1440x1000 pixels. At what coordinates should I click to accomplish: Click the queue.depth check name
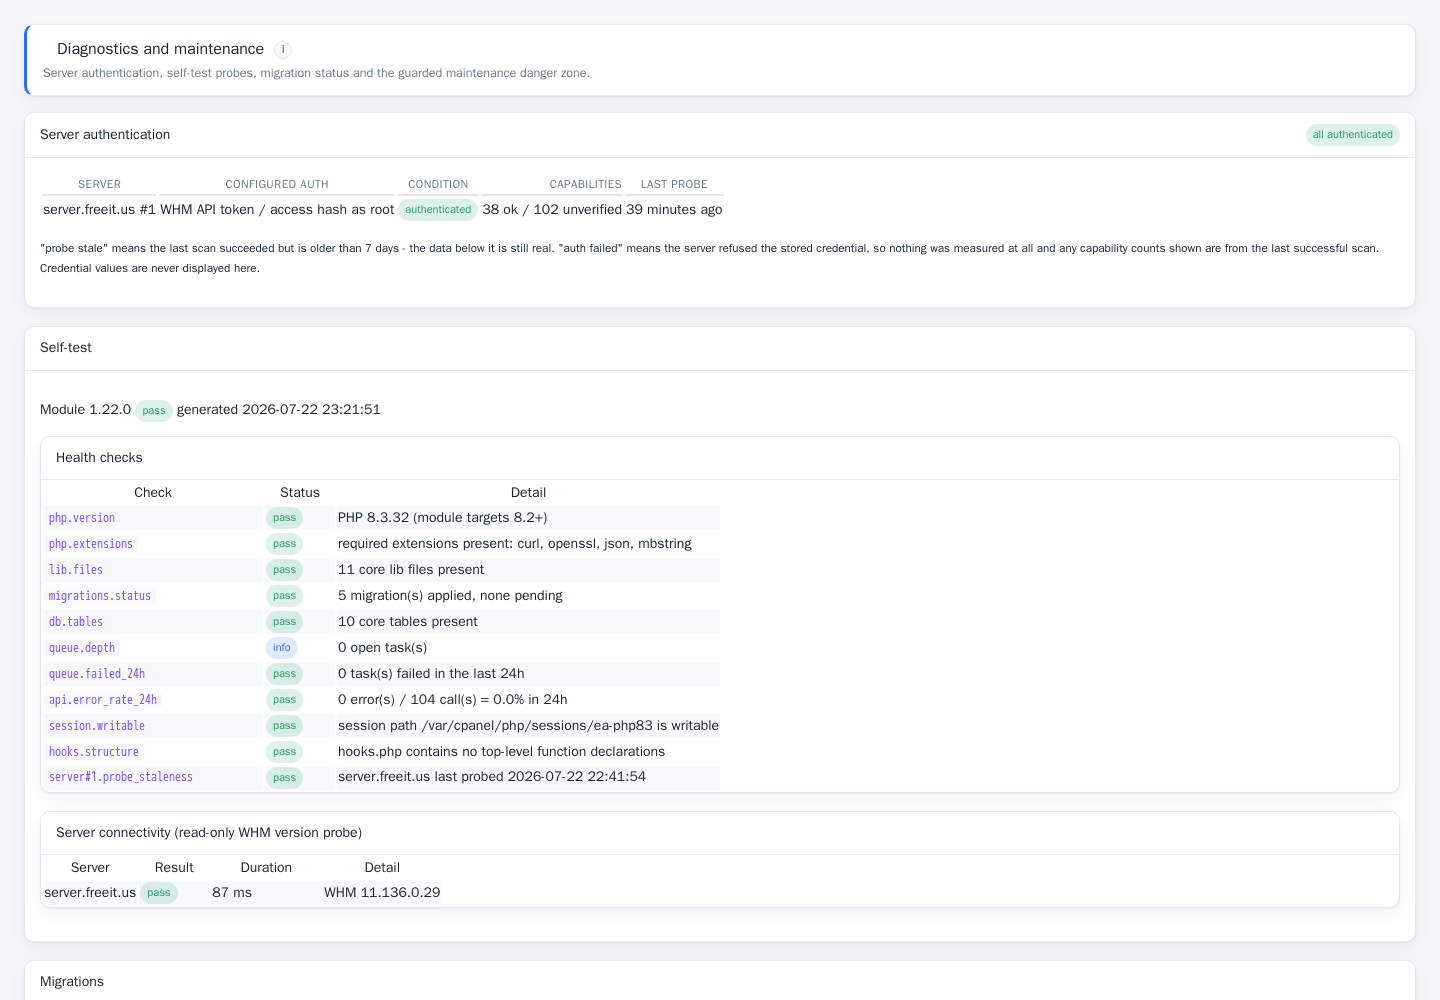(82, 648)
